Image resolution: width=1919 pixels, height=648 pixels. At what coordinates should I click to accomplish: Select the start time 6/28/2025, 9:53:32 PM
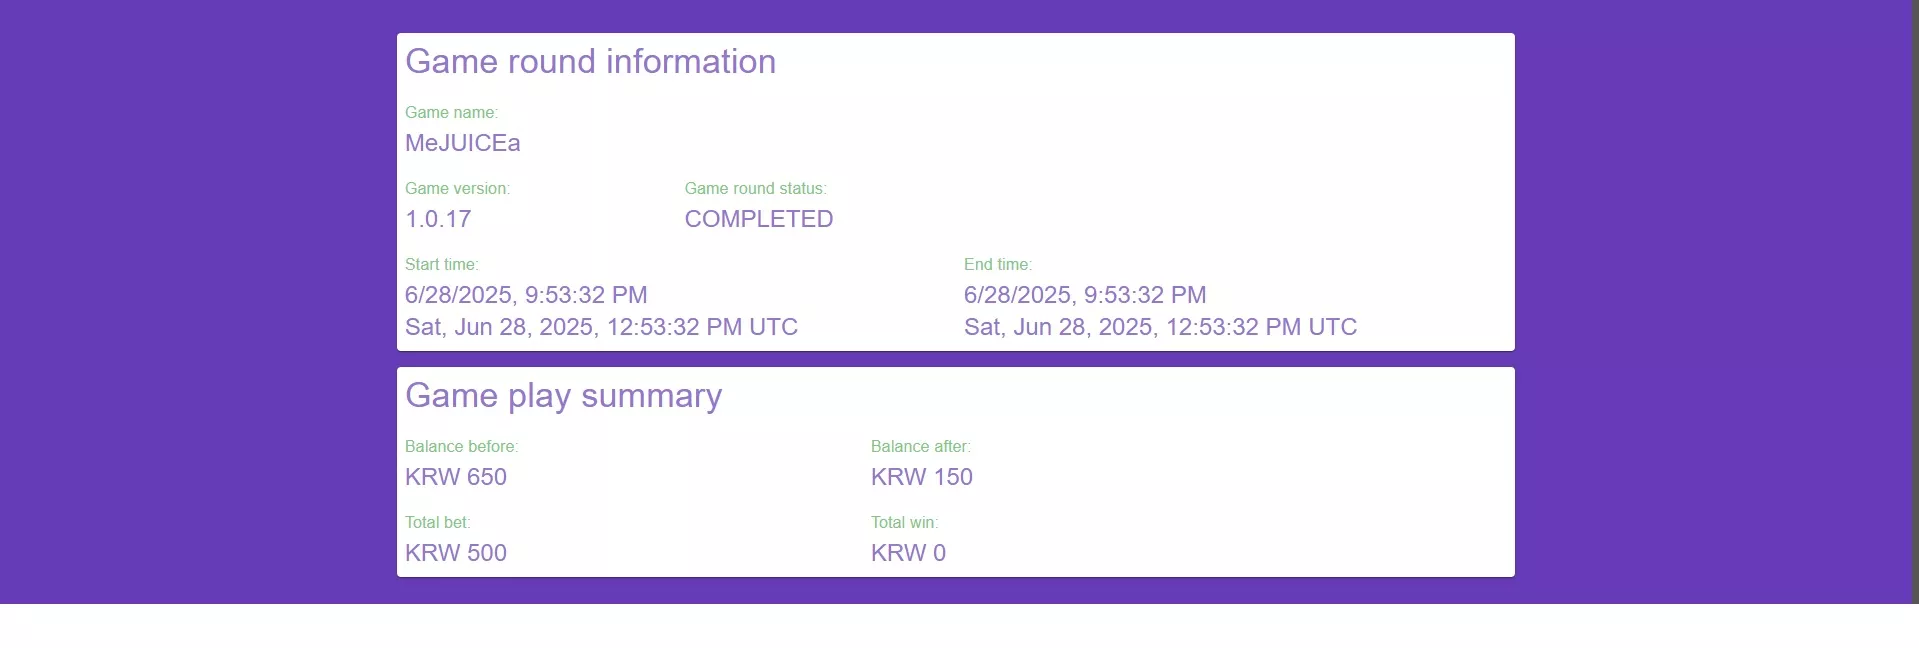[526, 295]
